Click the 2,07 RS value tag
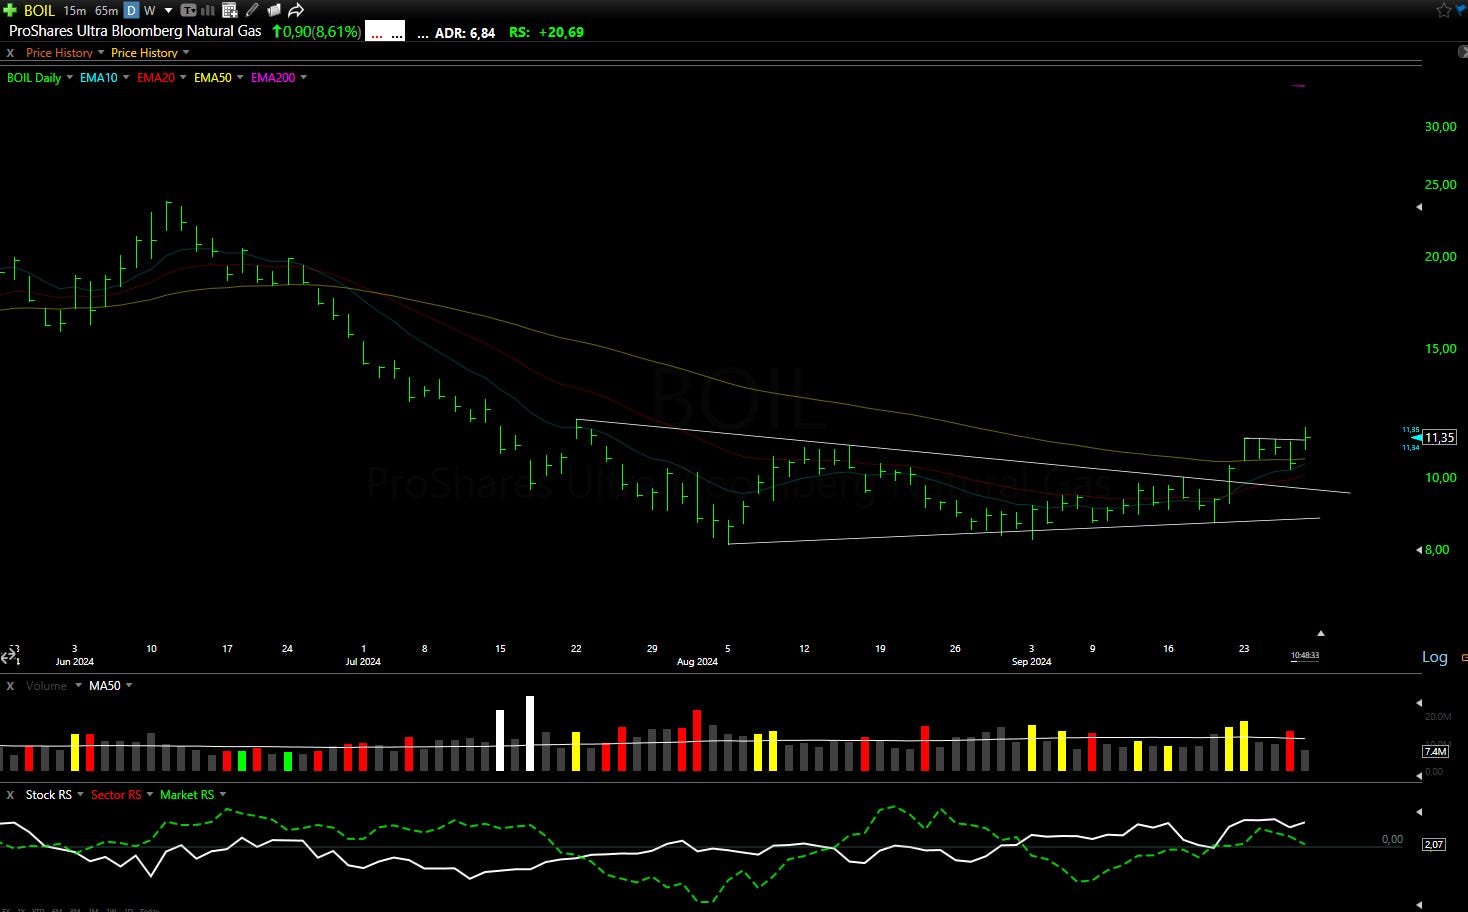 [x=1434, y=845]
